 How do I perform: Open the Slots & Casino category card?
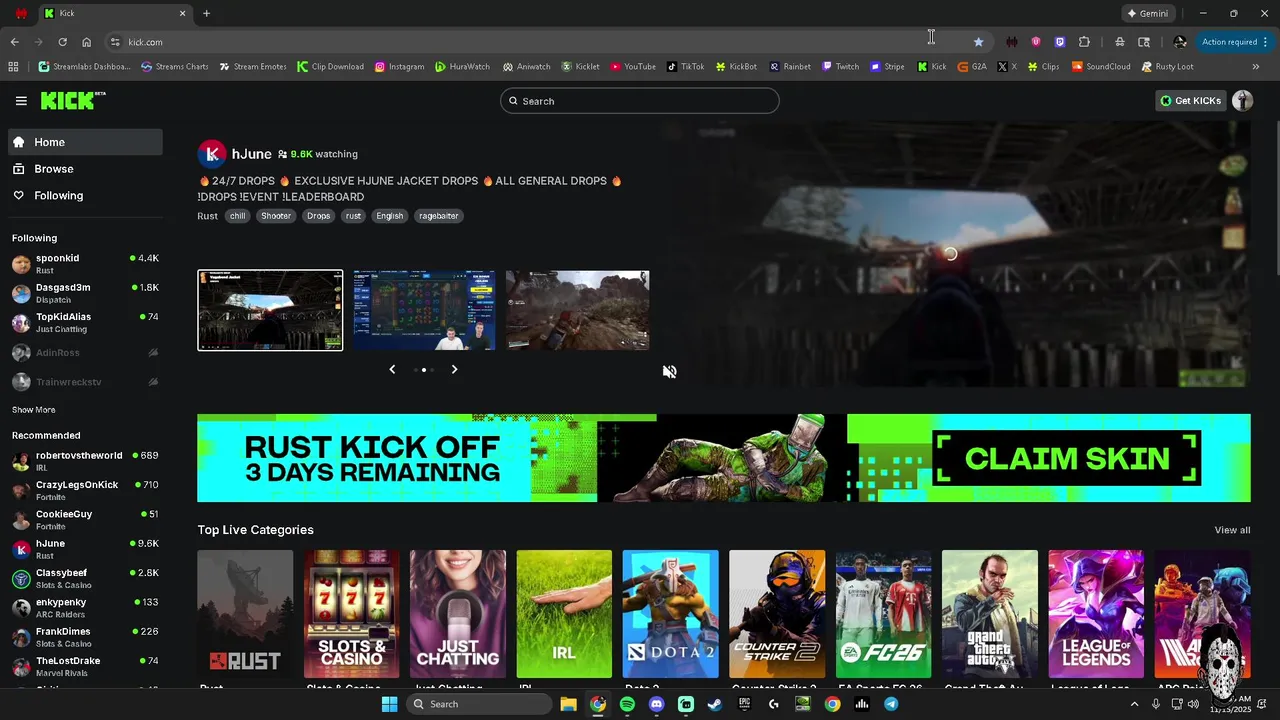click(351, 614)
